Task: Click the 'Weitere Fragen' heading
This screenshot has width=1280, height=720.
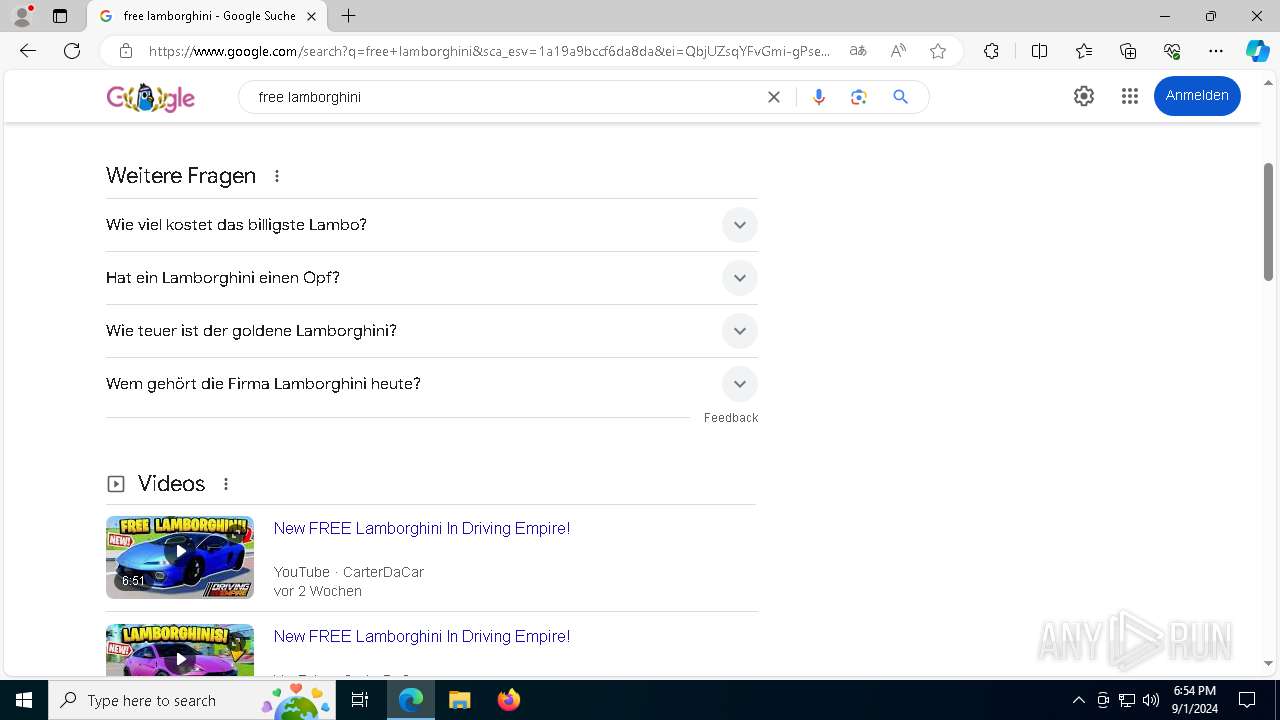Action: (x=181, y=176)
